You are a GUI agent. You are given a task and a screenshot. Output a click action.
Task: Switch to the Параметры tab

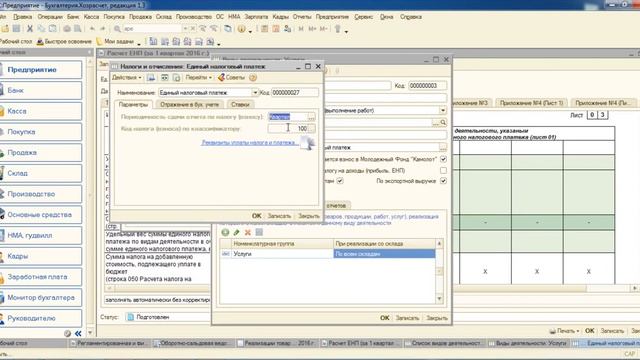point(133,104)
